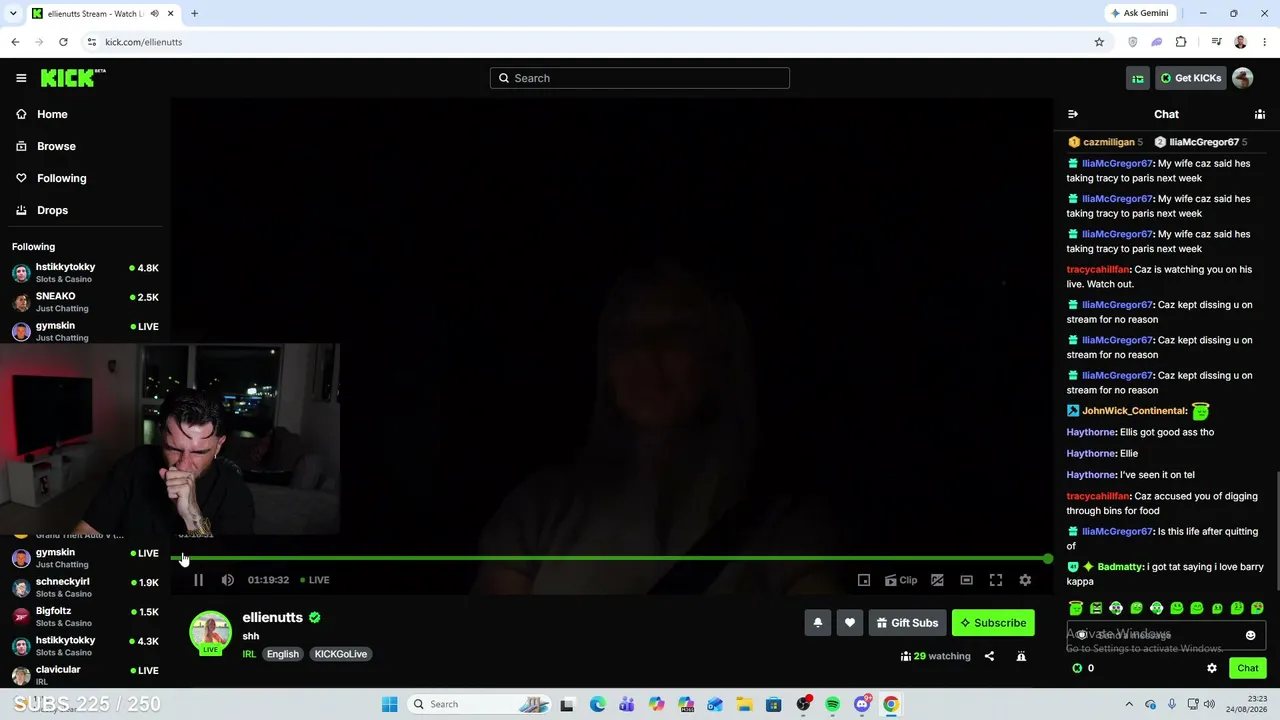
Task: Open Chrome extensions puzzle icon
Action: pos(1181,42)
